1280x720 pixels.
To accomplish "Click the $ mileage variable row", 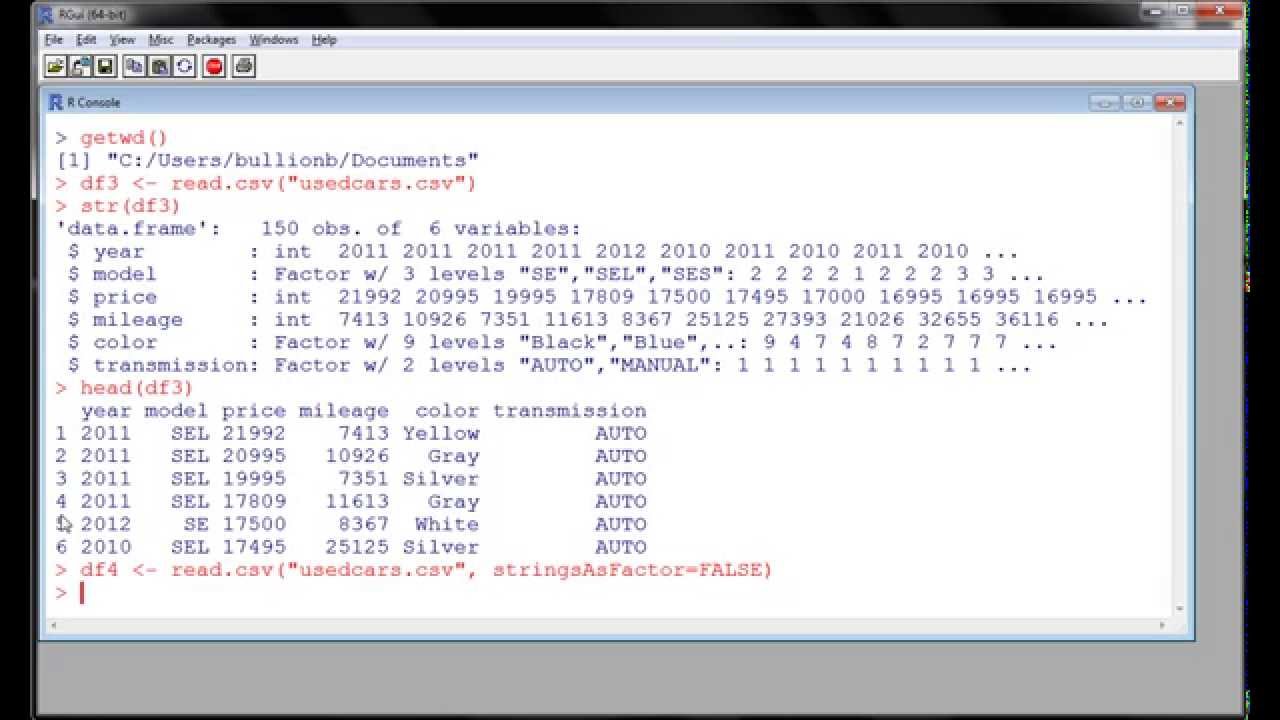I will click(588, 320).
